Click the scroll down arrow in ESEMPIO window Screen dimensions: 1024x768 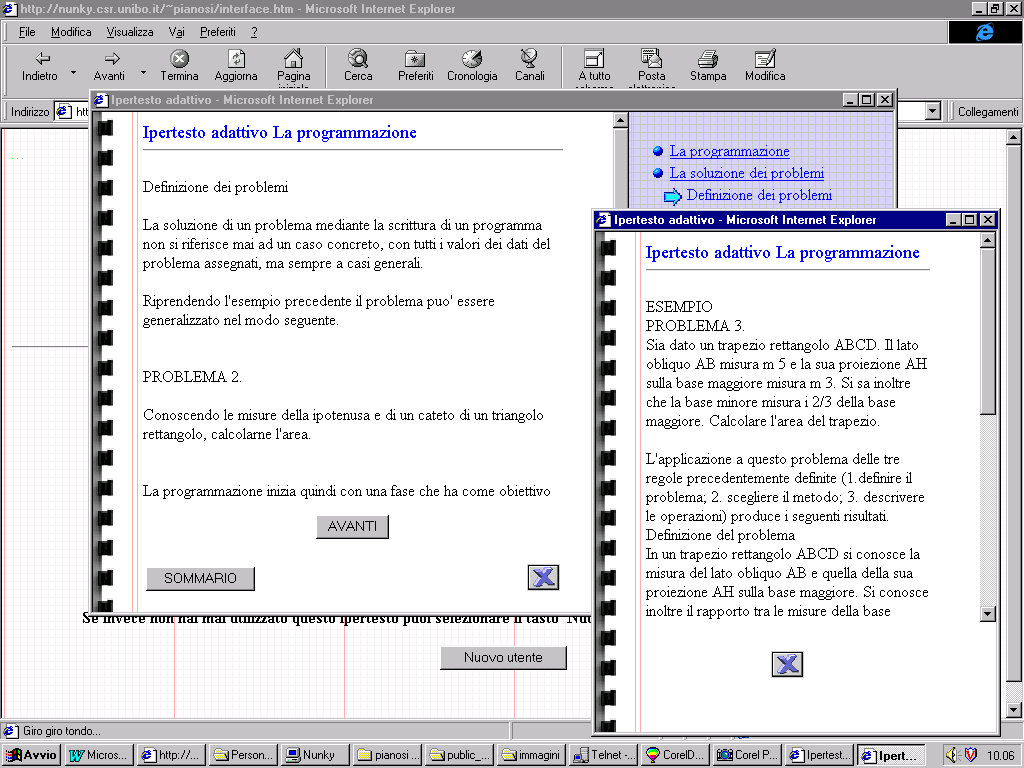(x=988, y=613)
